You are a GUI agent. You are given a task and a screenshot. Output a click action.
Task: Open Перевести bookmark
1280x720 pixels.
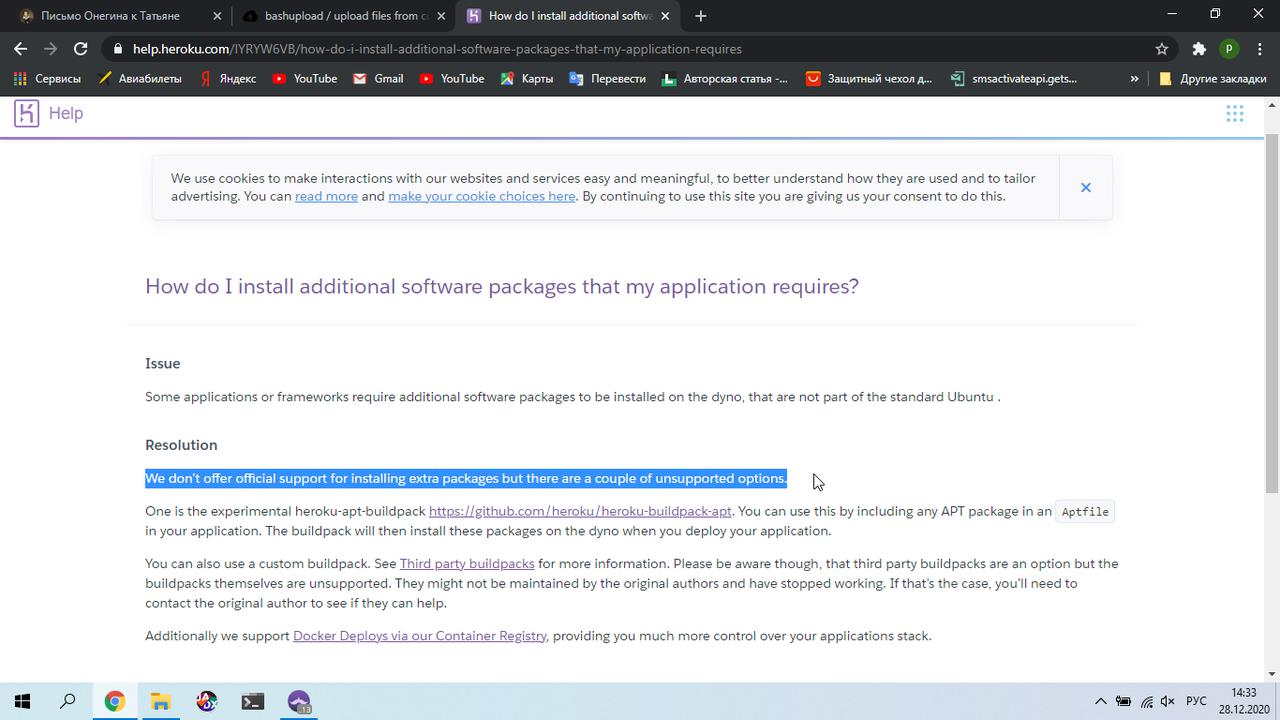[607, 78]
